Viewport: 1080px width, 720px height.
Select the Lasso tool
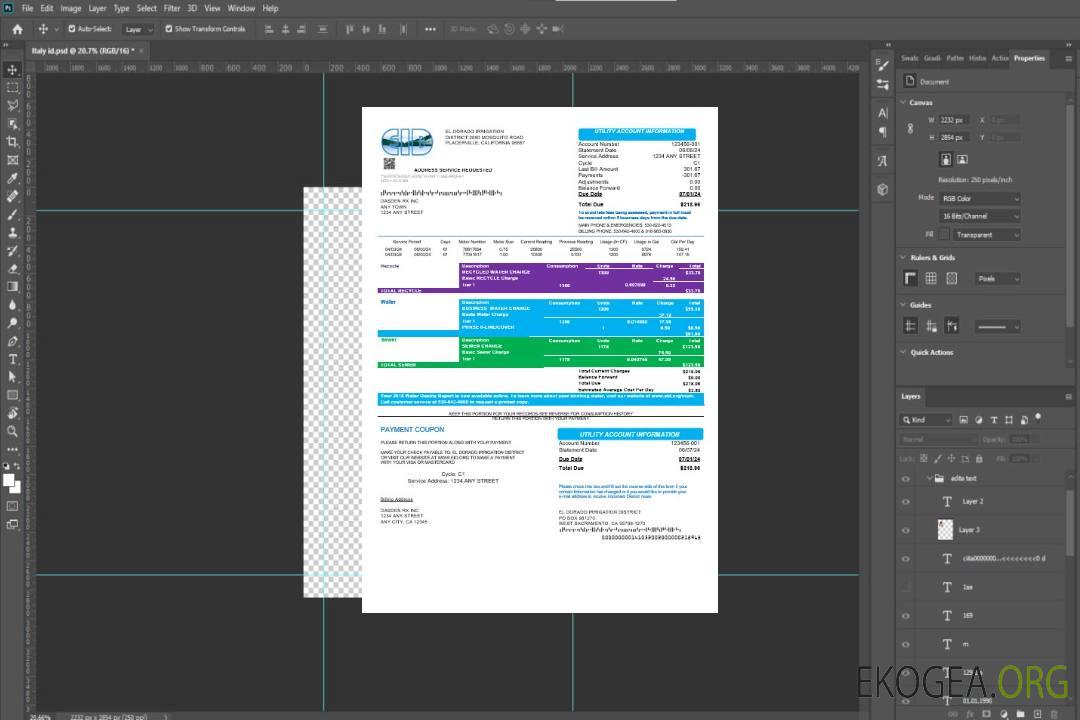pyautogui.click(x=12, y=105)
